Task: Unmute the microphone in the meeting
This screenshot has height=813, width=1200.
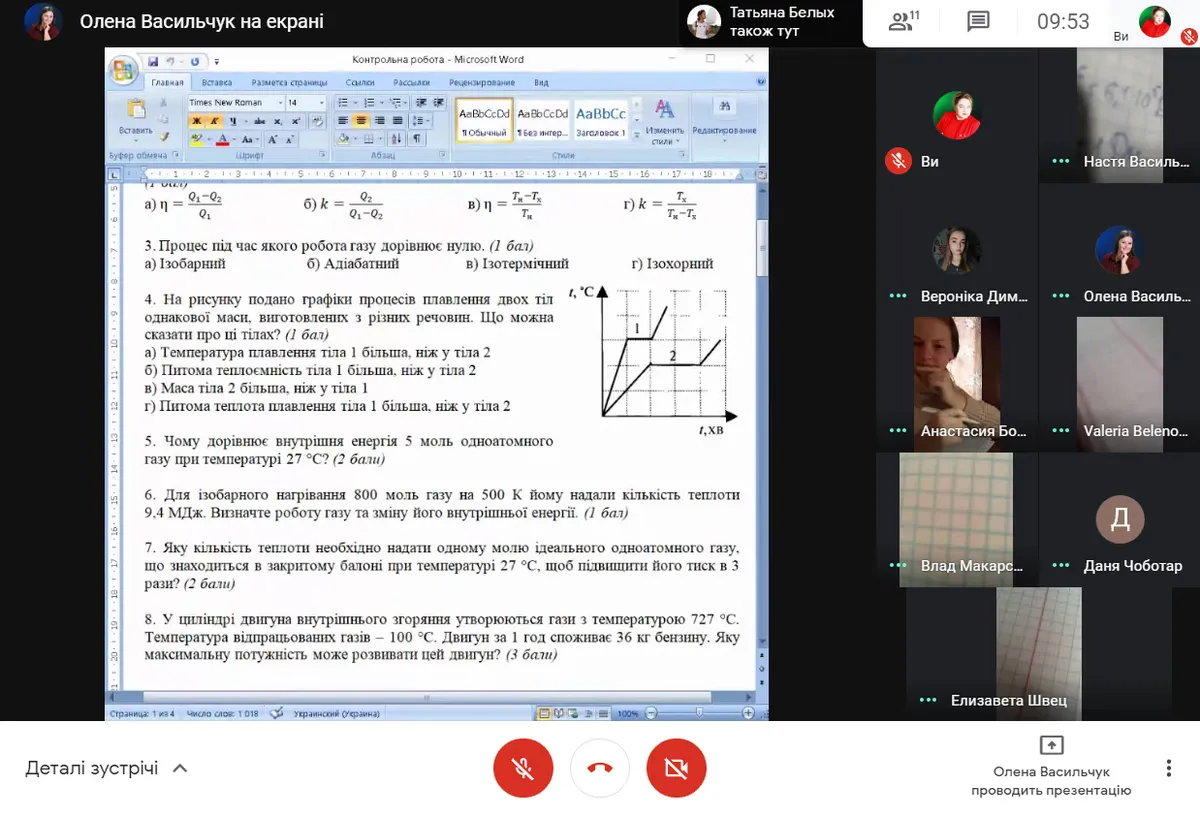Action: pos(522,768)
